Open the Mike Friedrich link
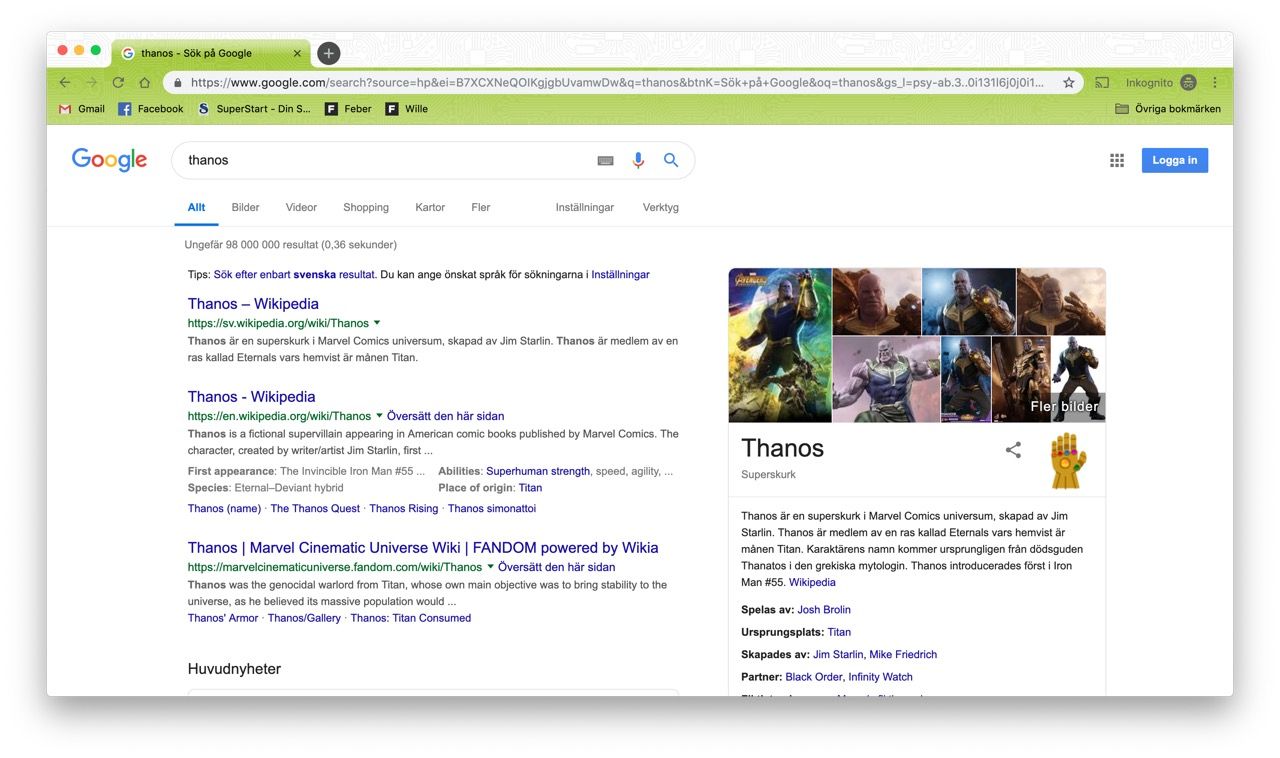The width and height of the screenshot is (1280, 758). coord(903,654)
